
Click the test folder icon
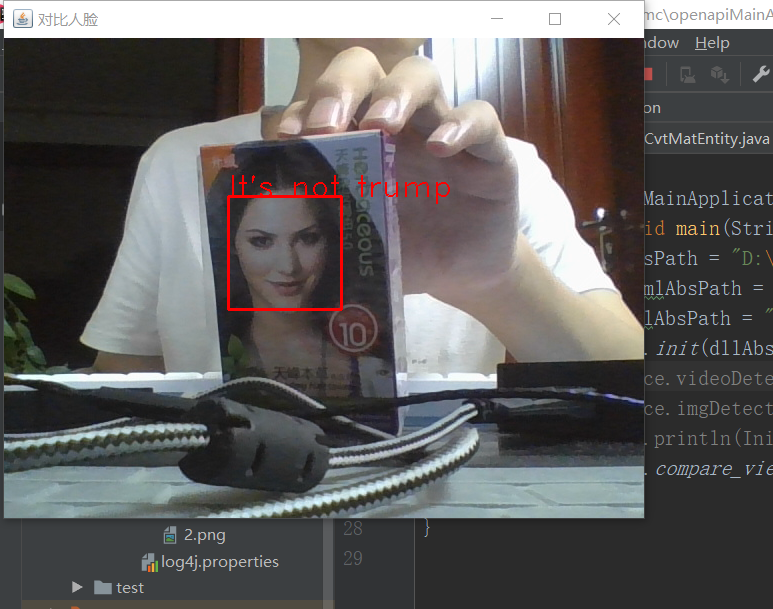(x=103, y=587)
